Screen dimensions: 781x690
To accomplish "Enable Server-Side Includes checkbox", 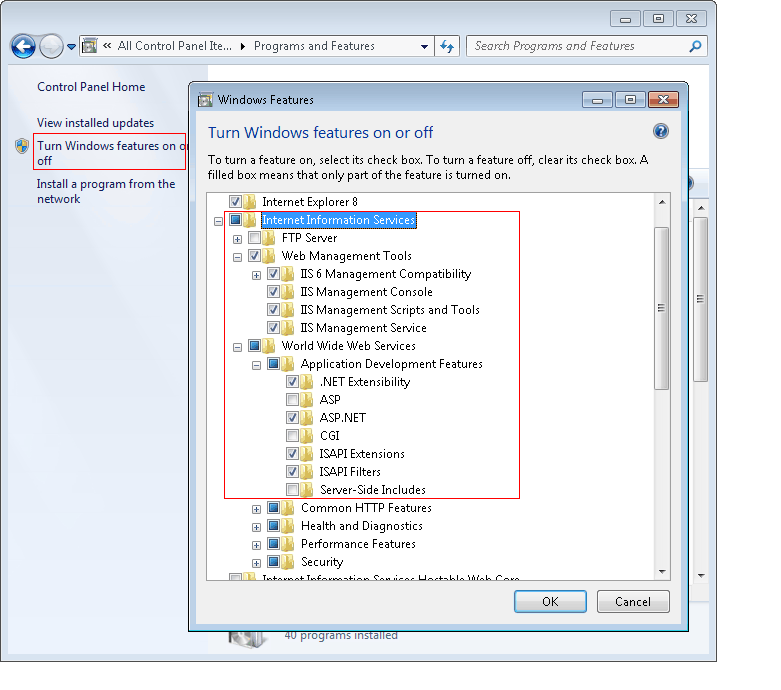I will [292, 489].
